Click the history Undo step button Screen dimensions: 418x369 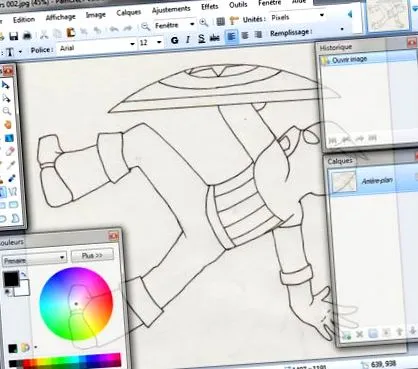click(x=346, y=140)
